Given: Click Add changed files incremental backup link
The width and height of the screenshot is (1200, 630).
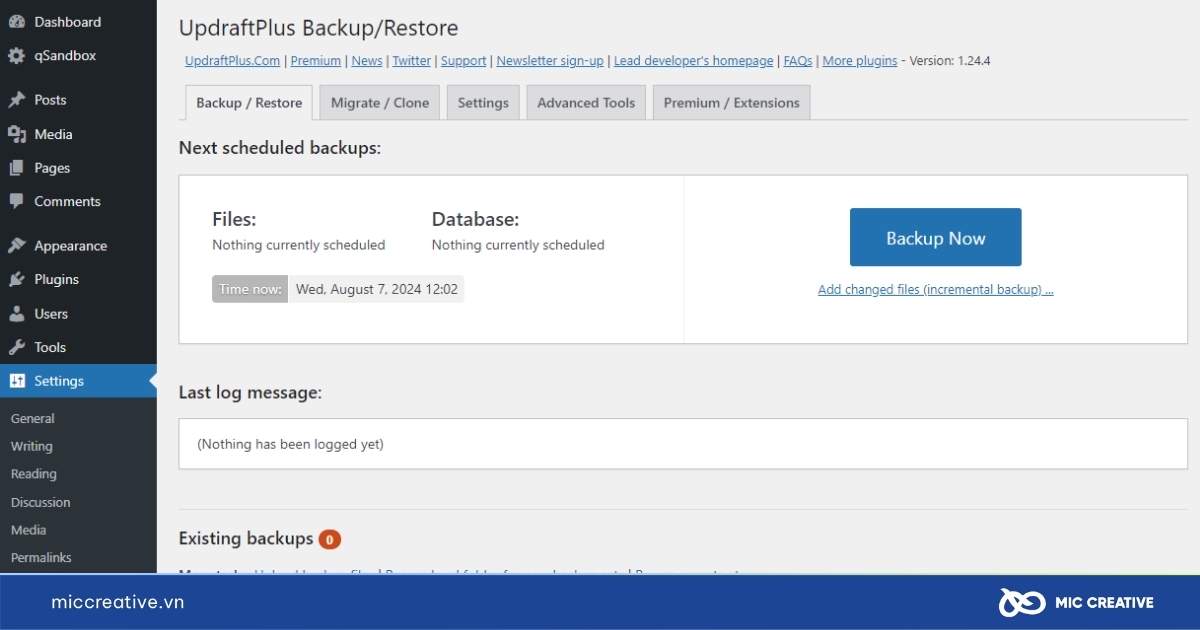Looking at the screenshot, I should click(936, 290).
